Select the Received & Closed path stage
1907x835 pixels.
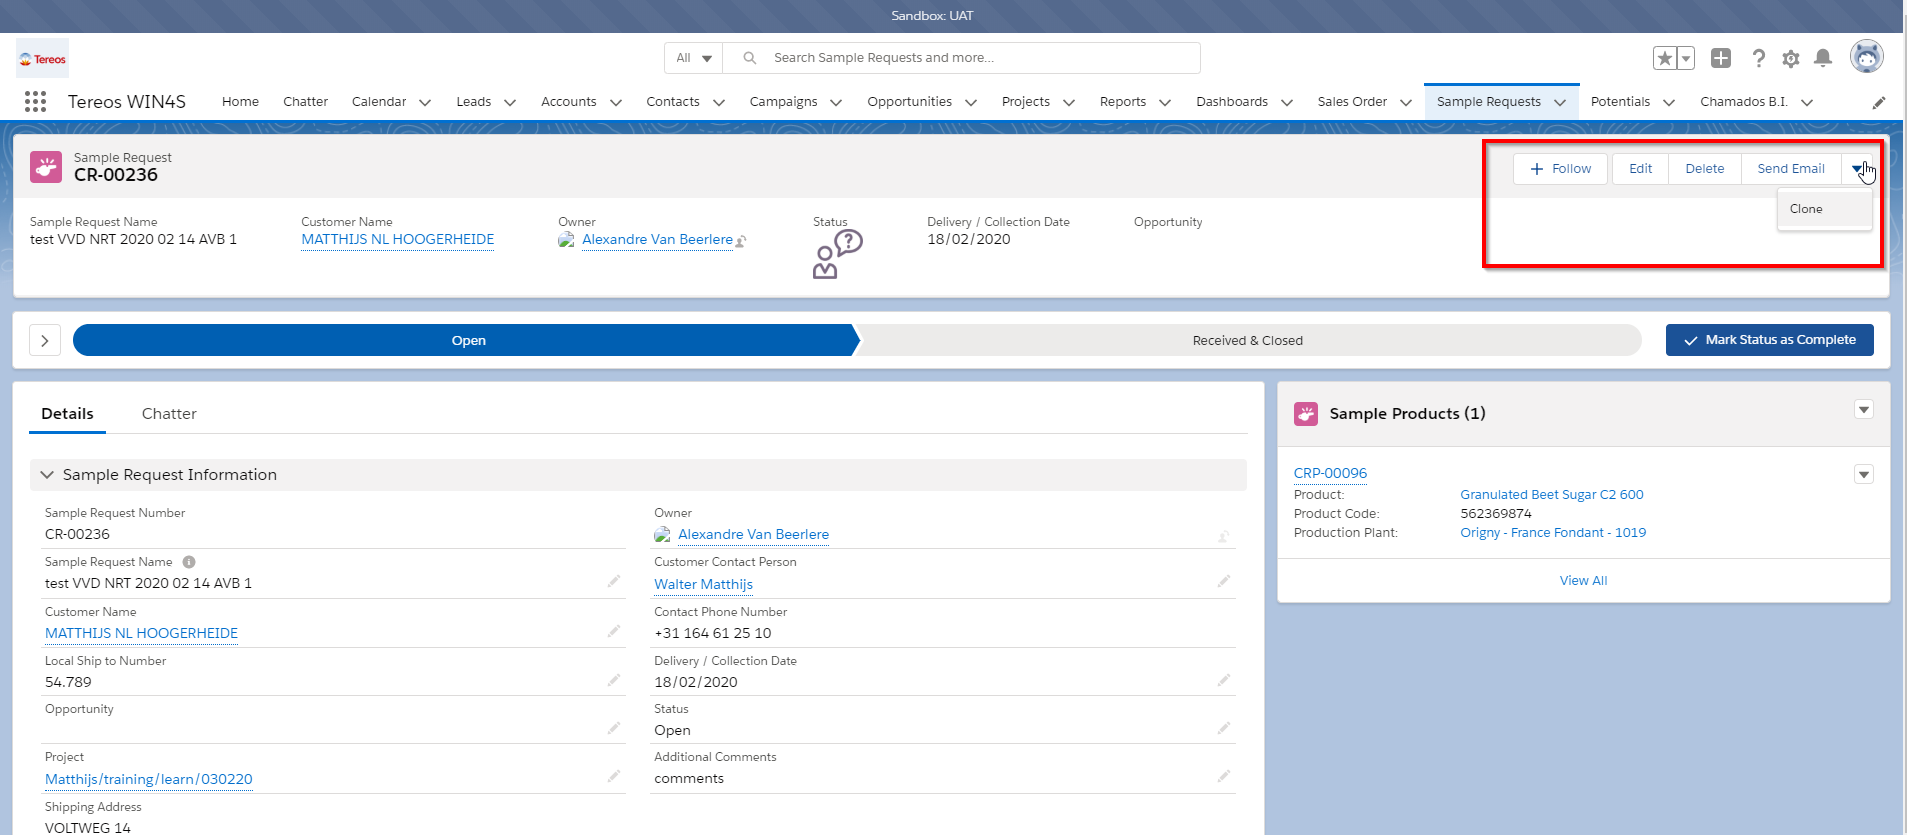pyautogui.click(x=1247, y=340)
